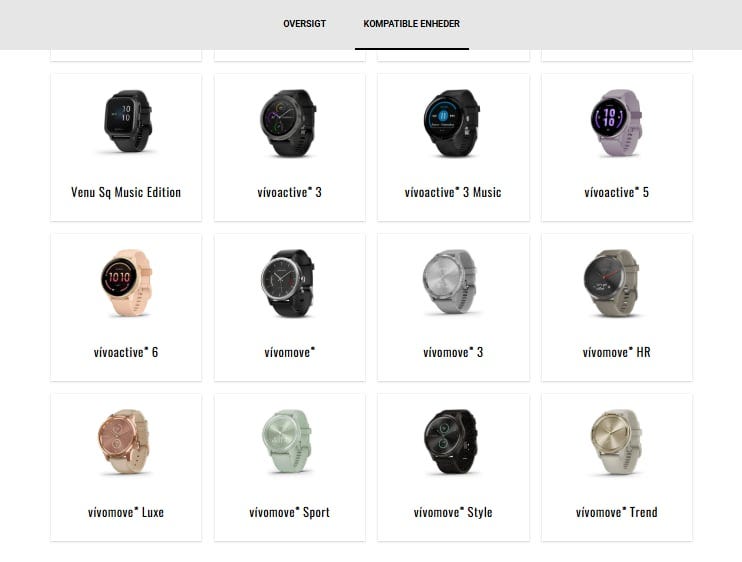Image resolution: width=742 pixels, height=562 pixels.
Task: Click the cream vívomove Trend watch image
Action: (x=617, y=442)
